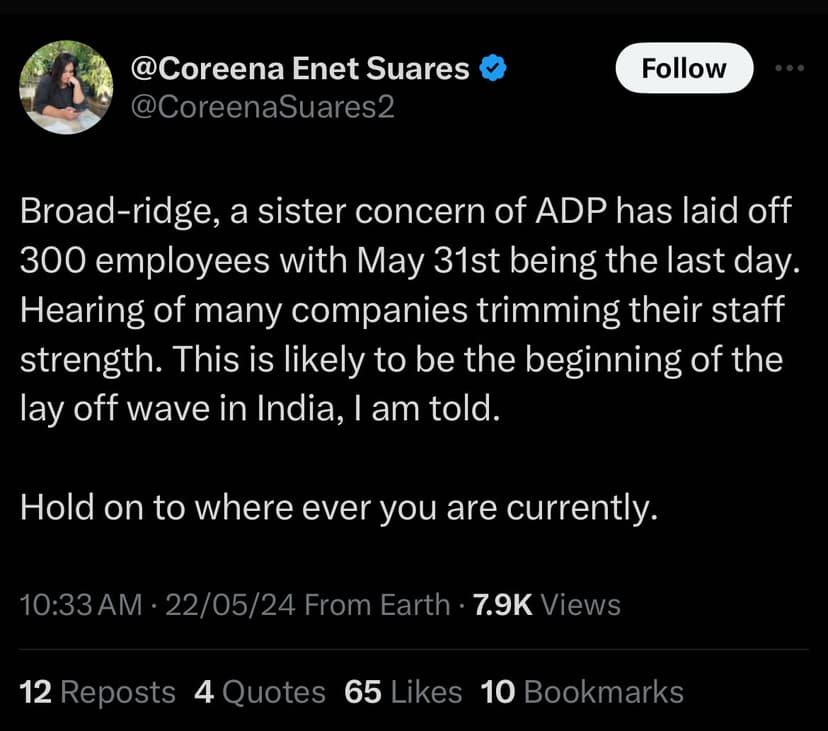
Task: Open the display name @Coreena Enet Suares
Action: (x=300, y=68)
